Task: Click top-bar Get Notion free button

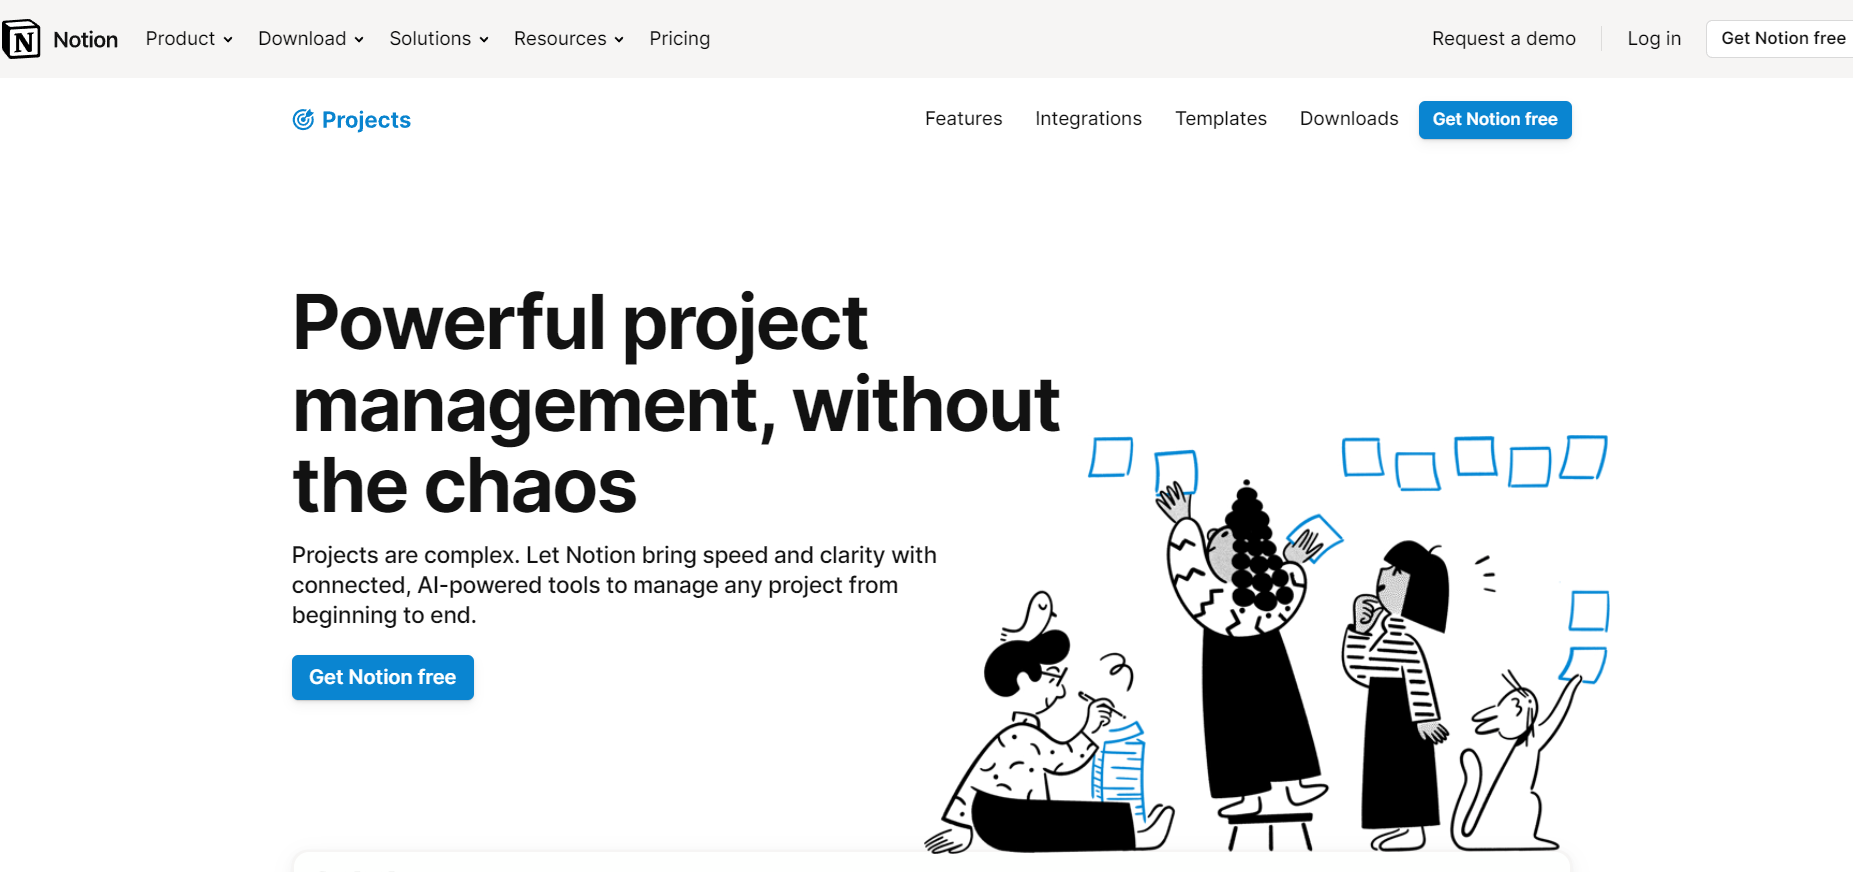Action: [x=1780, y=39]
